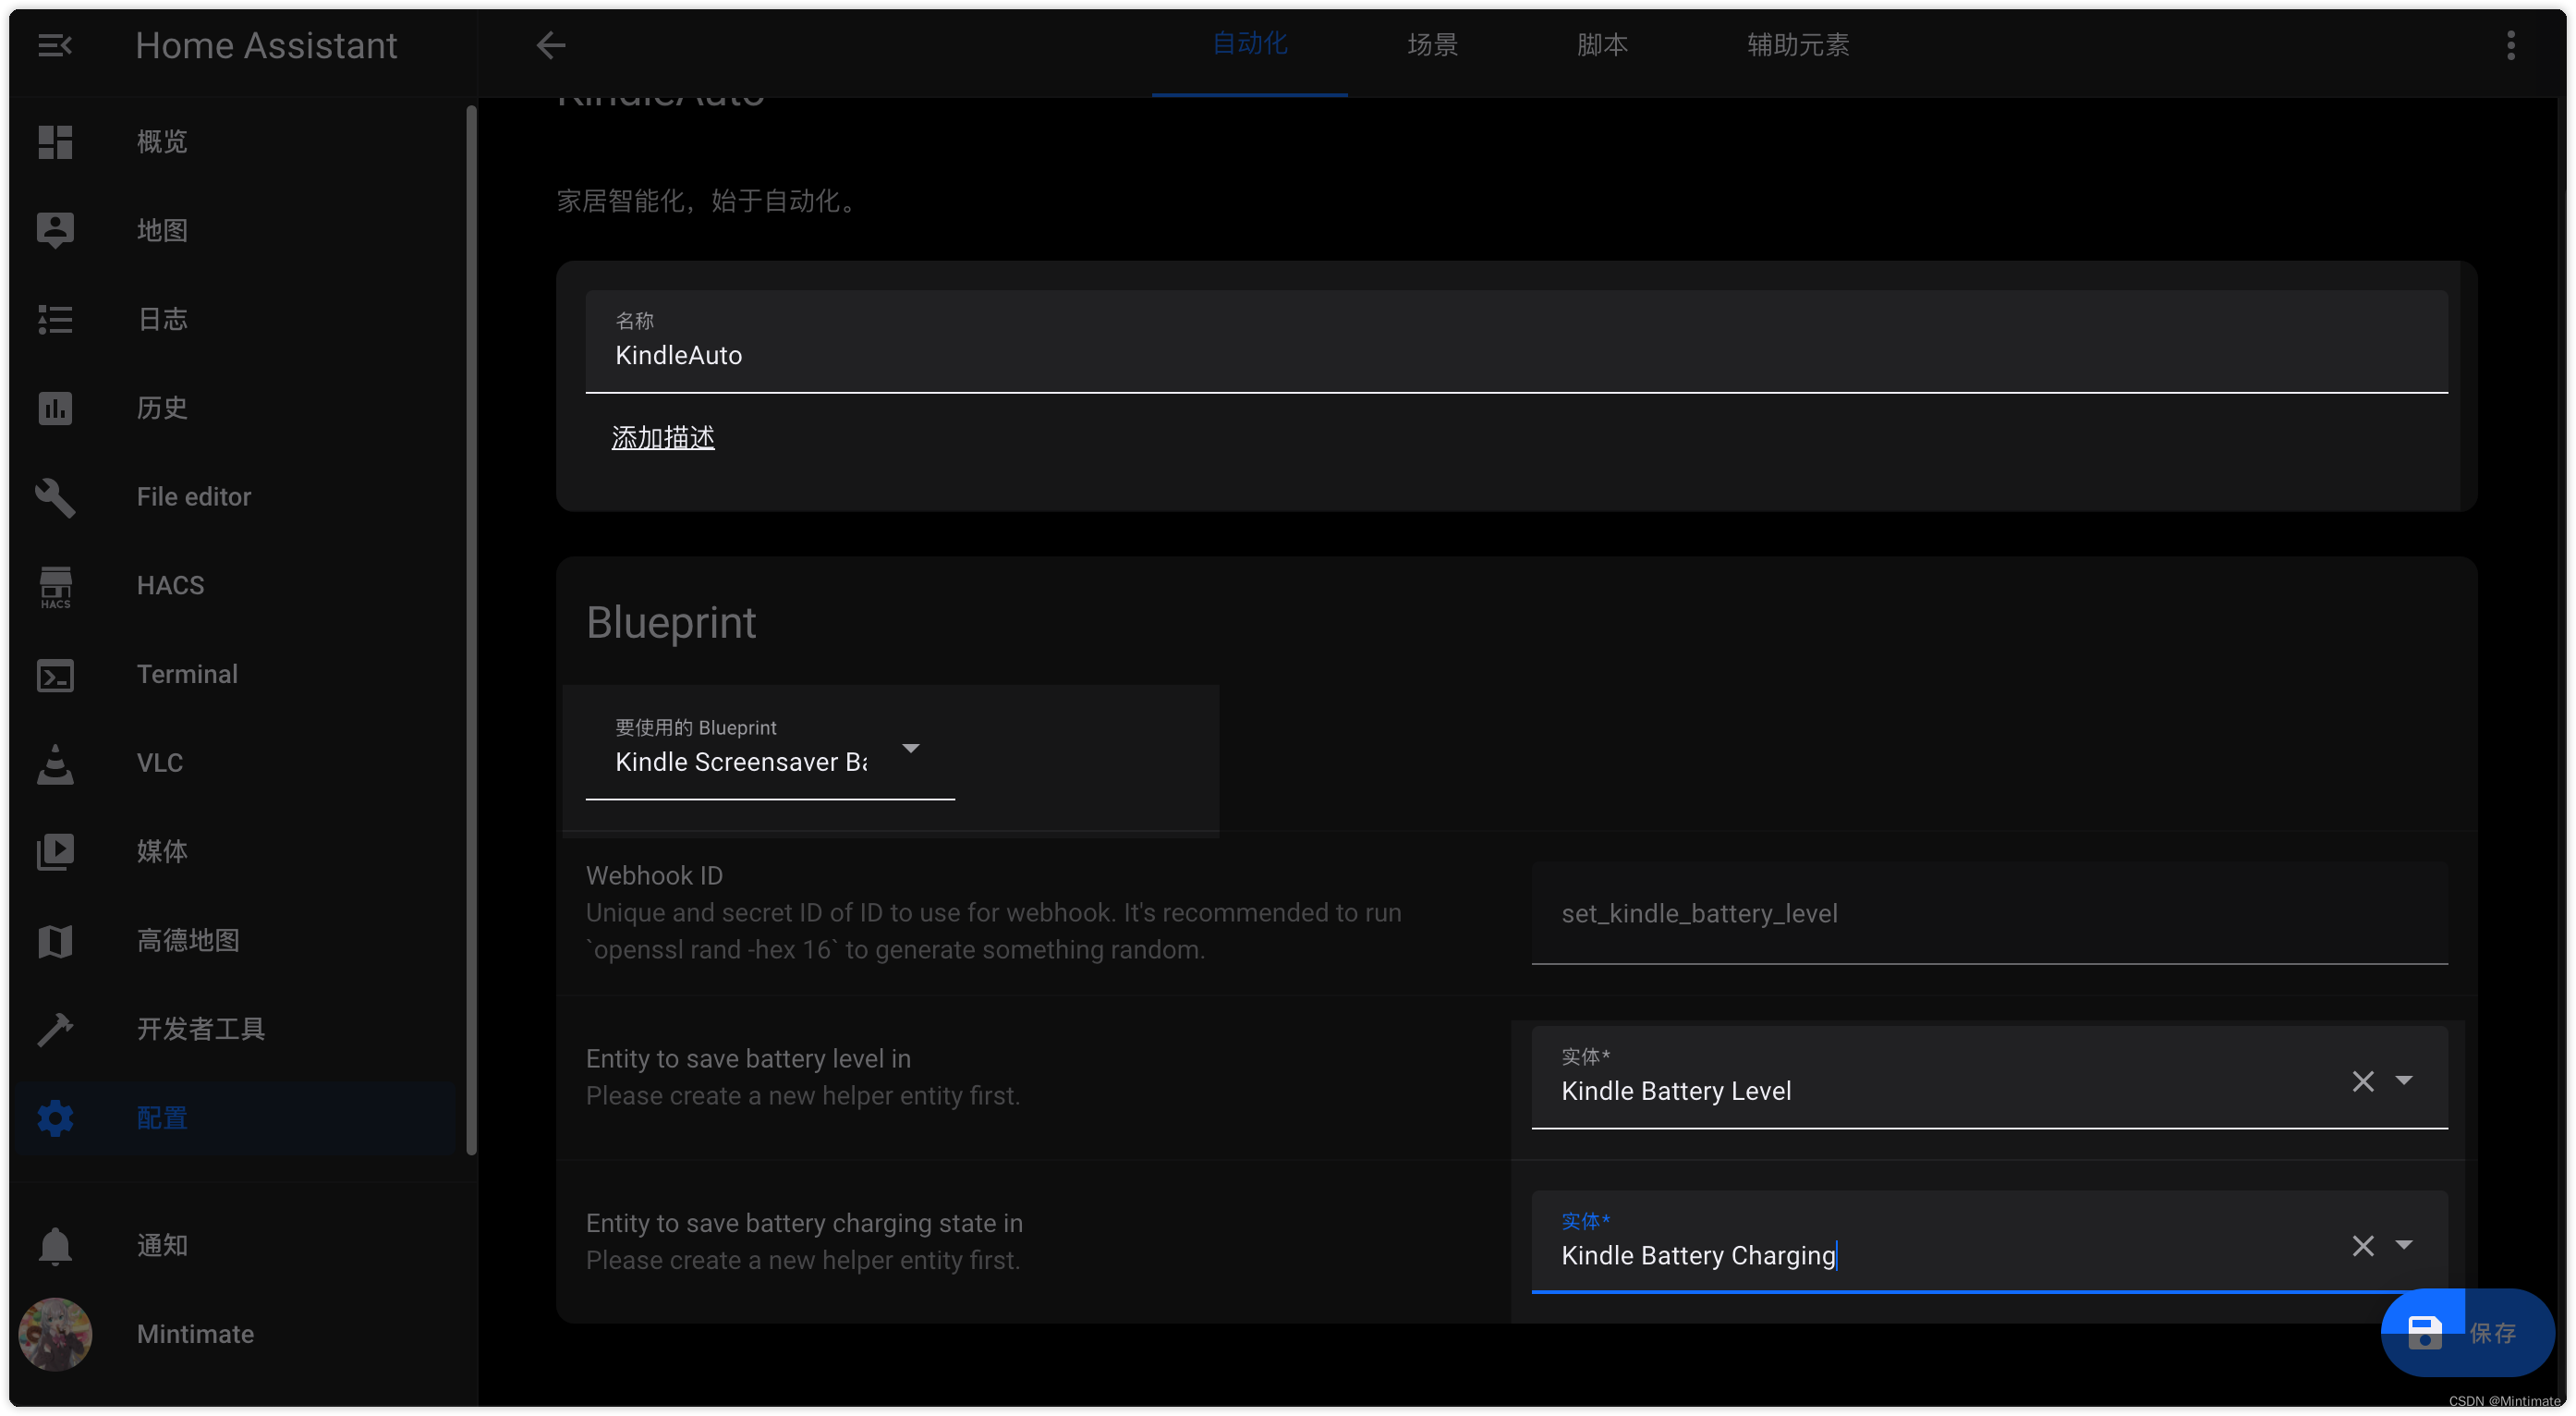
Task: Click the Blueprint section heading
Action: pos(671,622)
